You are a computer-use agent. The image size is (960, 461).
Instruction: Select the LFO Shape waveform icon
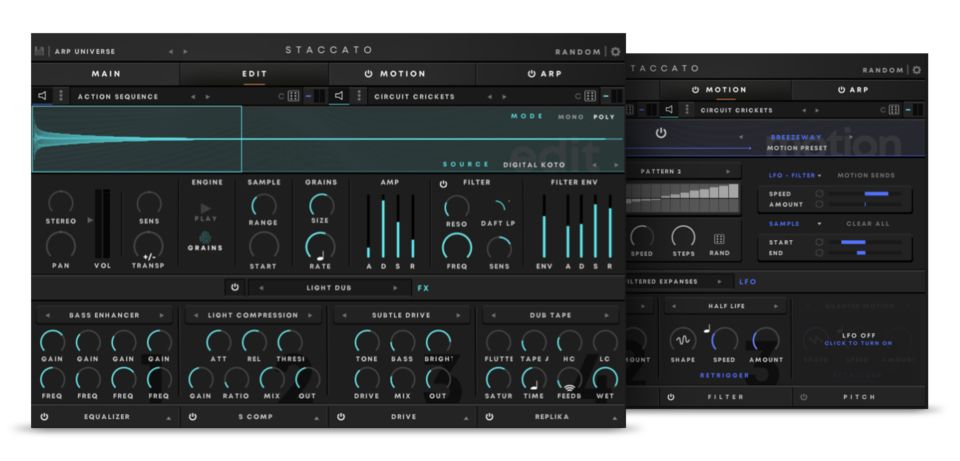click(683, 339)
